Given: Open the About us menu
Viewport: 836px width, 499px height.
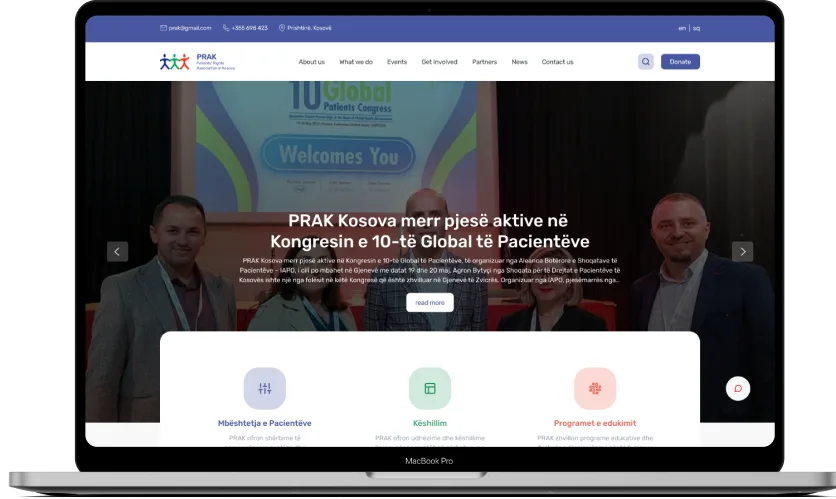Looking at the screenshot, I should coord(311,62).
